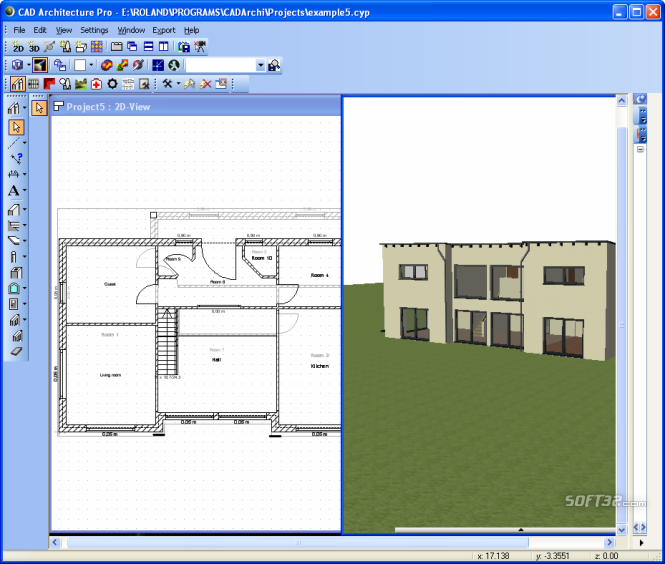Viewport: 665px width, 564px height.
Task: Open the Settings menu
Action: (94, 30)
